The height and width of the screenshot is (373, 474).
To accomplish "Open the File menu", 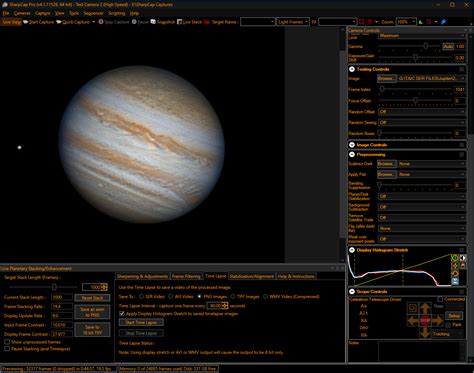I will (6, 13).
